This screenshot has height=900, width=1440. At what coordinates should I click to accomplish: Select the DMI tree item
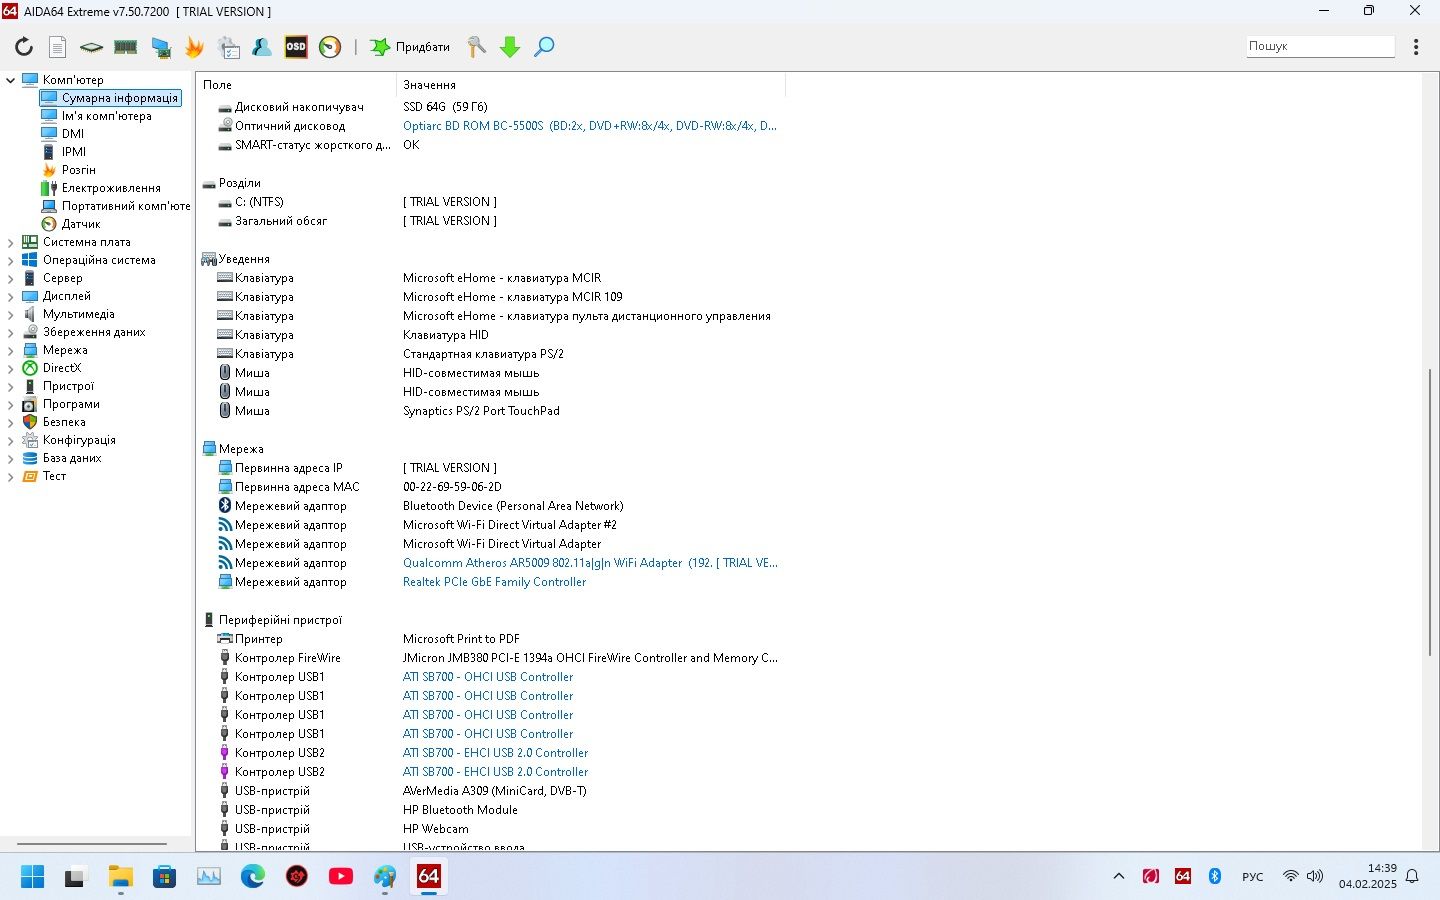pyautogui.click(x=73, y=134)
